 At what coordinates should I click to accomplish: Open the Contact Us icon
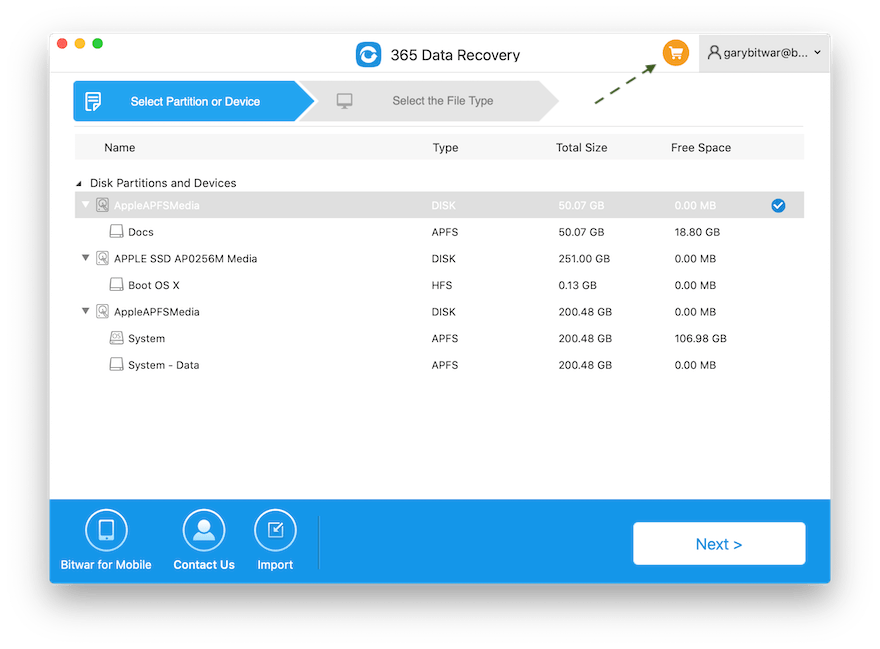204,530
